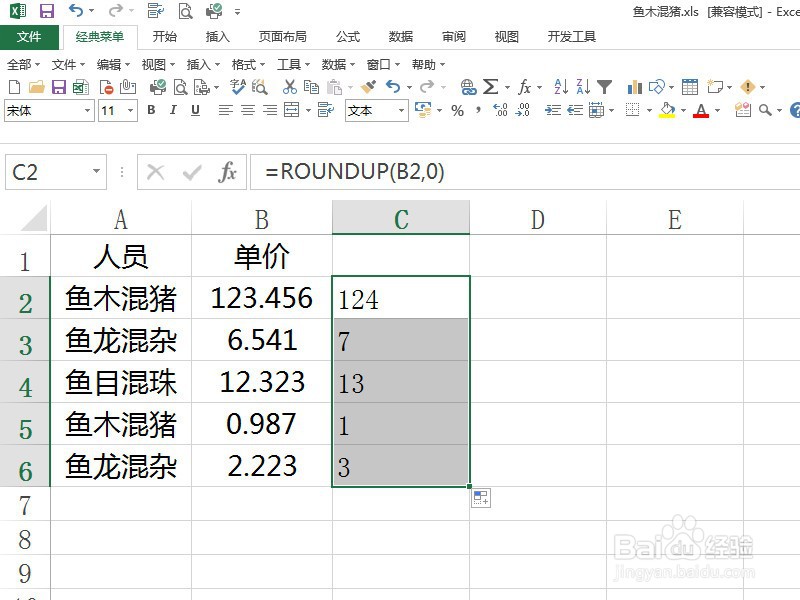
Task: Switch to the 开发工具 ribbon tab
Action: pyautogui.click(x=571, y=37)
